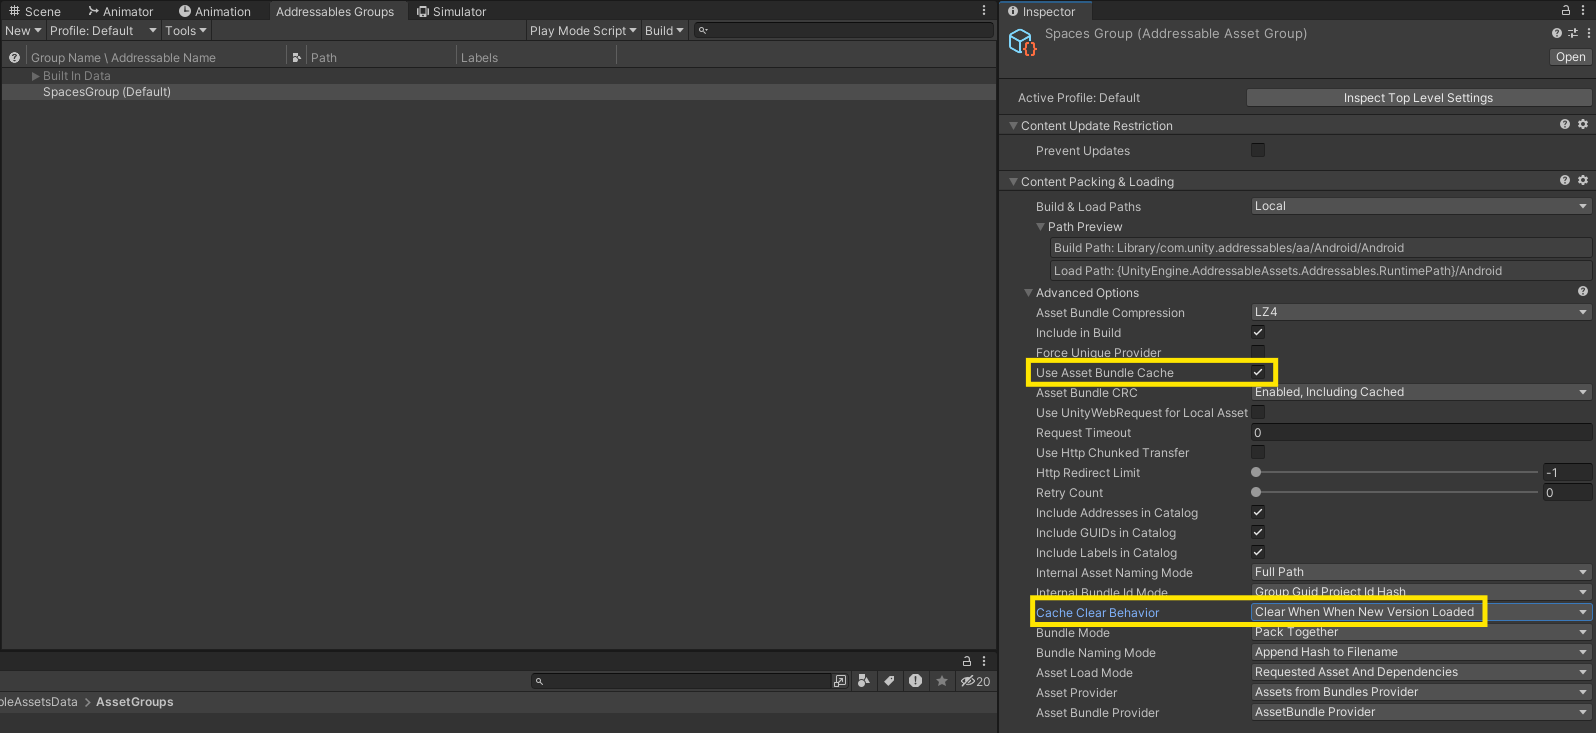The height and width of the screenshot is (733, 1596).
Task: Open the Cache Clear Behavior dropdown
Action: pyautogui.click(x=1420, y=612)
